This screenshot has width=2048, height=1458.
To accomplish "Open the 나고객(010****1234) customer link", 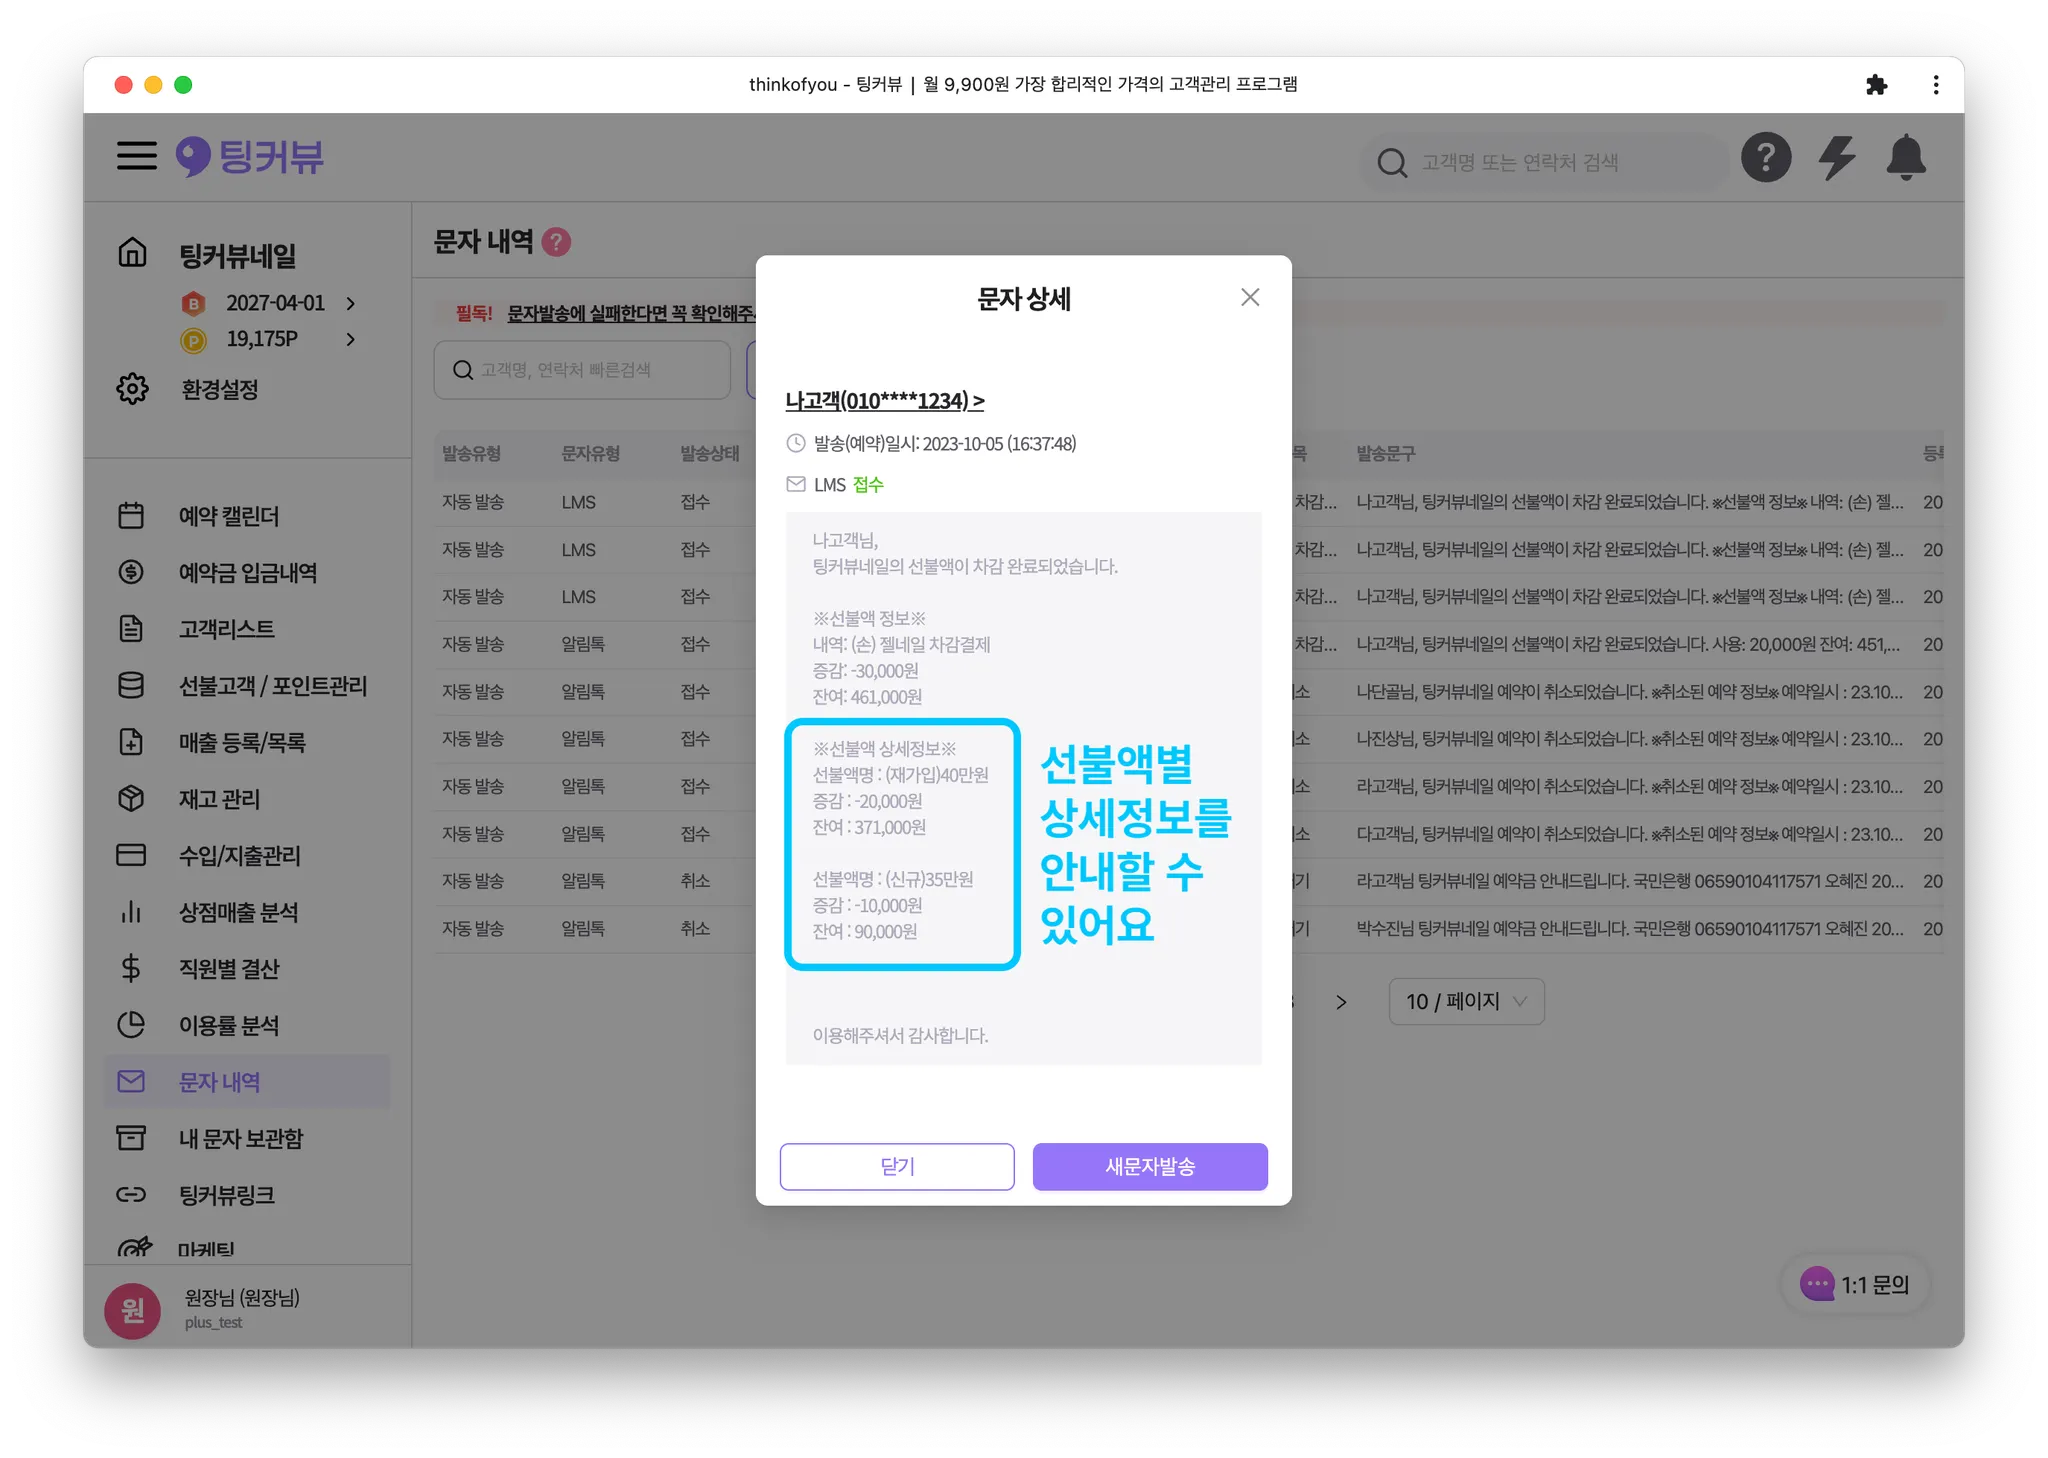I will coord(884,401).
